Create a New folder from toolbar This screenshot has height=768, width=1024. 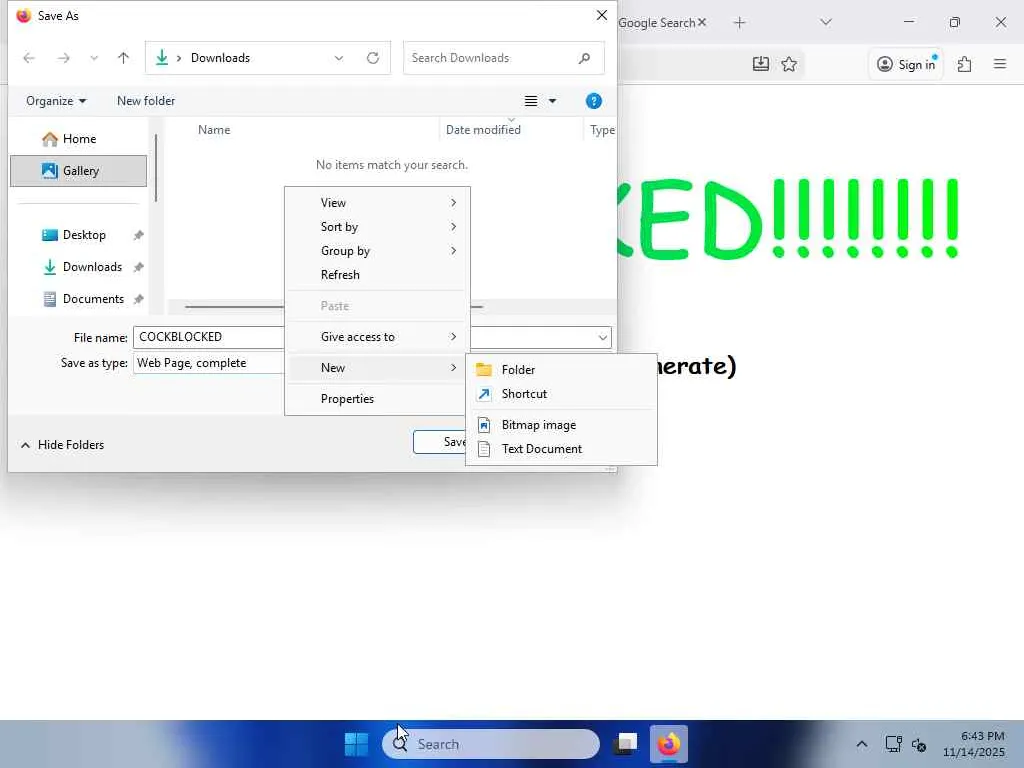click(x=146, y=101)
